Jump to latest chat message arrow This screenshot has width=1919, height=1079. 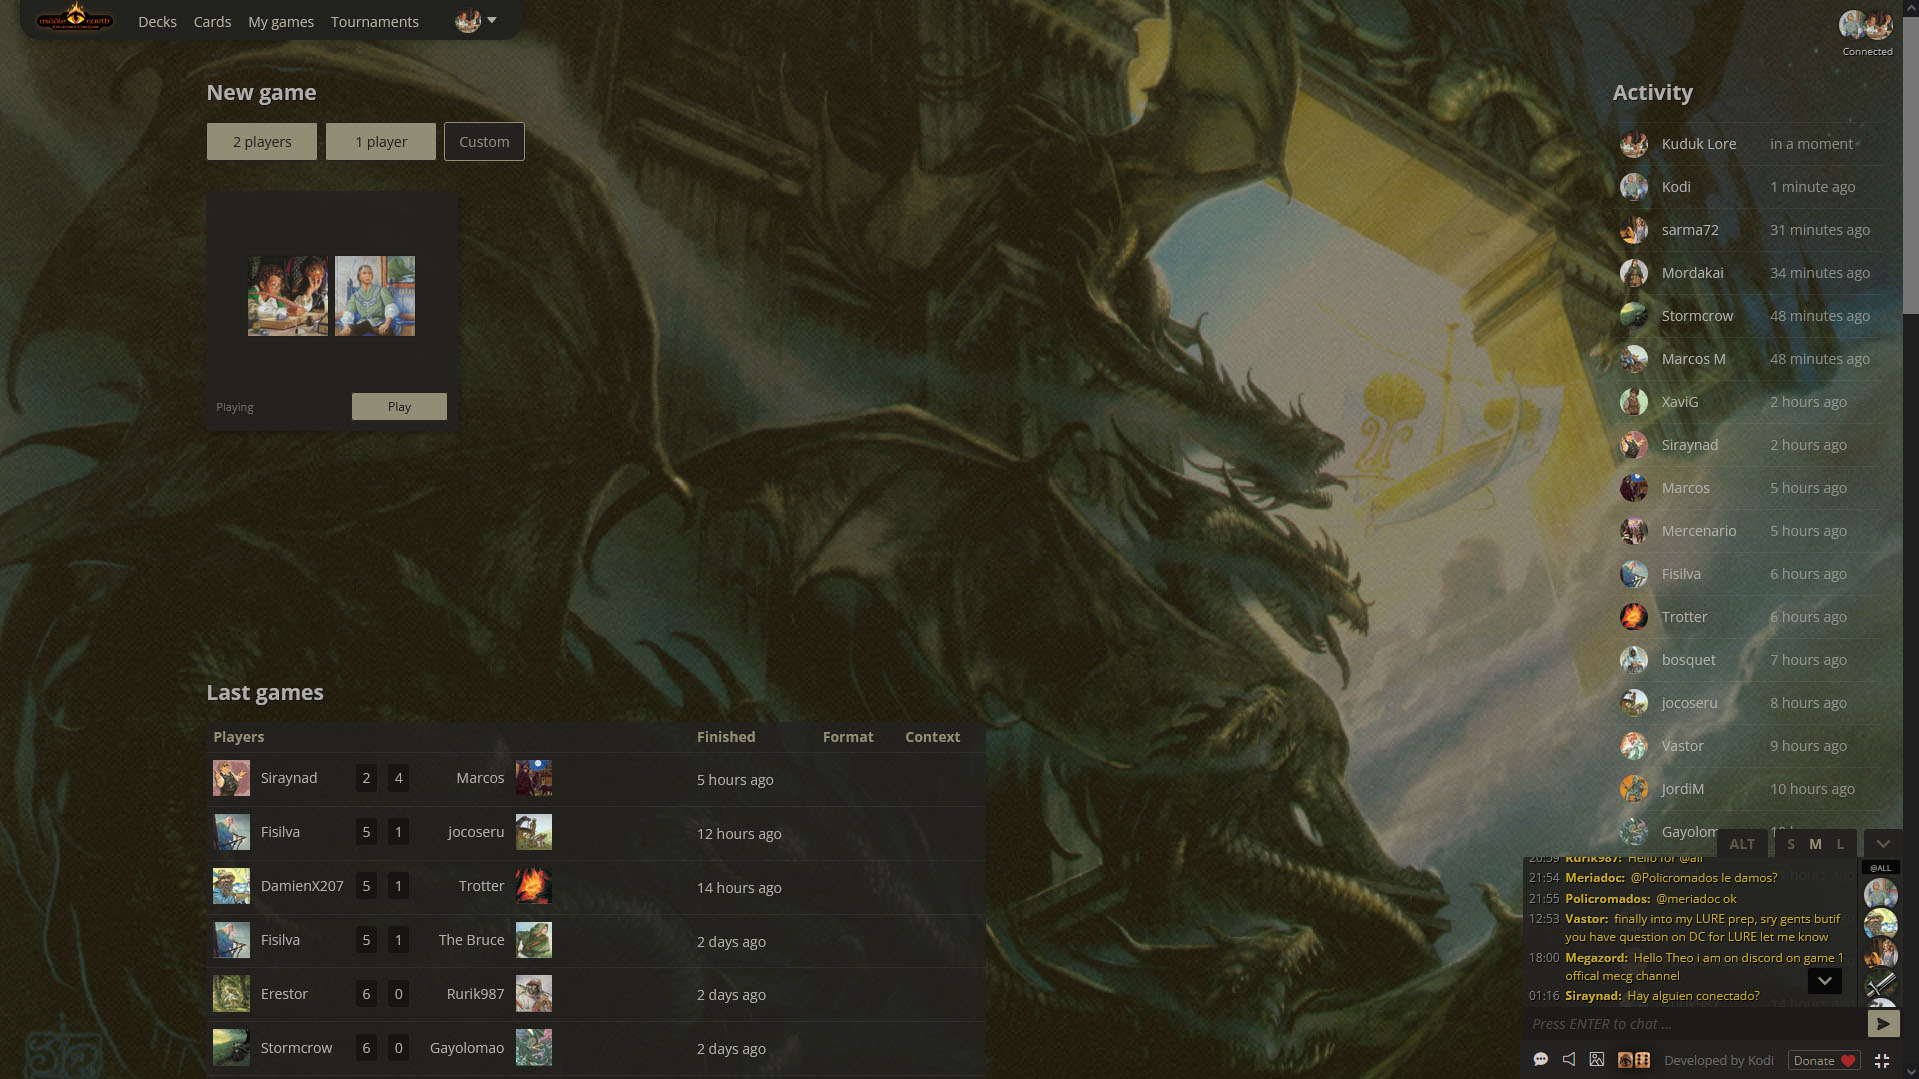tap(1824, 981)
